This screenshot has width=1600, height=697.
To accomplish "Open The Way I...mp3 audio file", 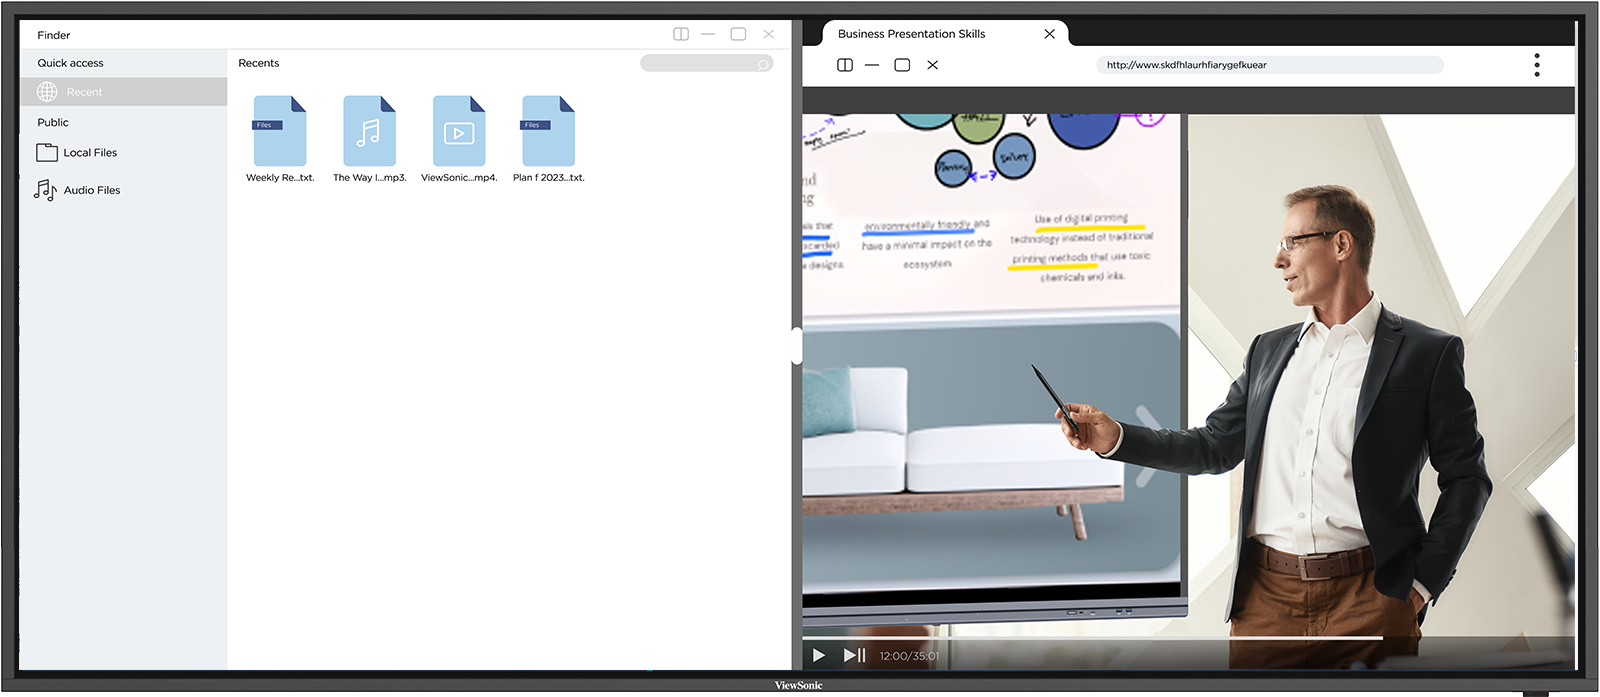I will coord(369,131).
